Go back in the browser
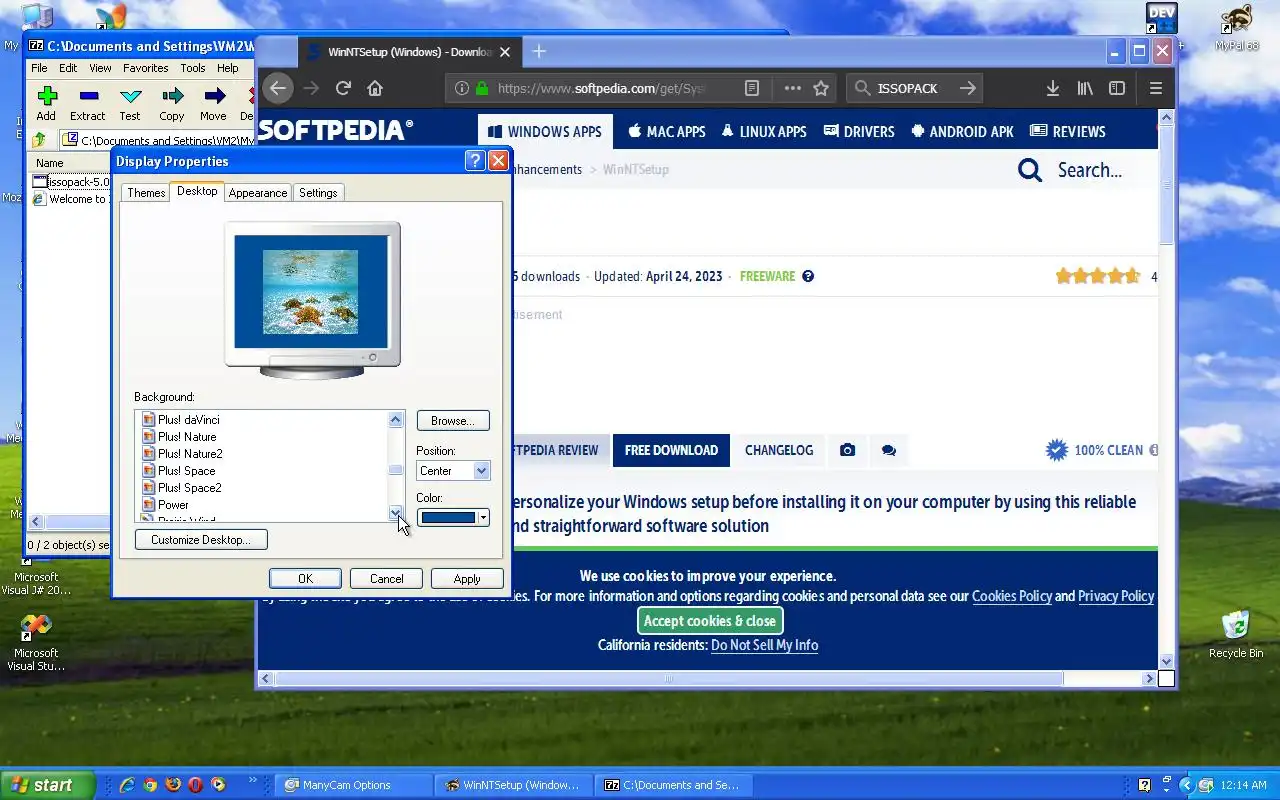The height and width of the screenshot is (800, 1280). click(x=278, y=88)
